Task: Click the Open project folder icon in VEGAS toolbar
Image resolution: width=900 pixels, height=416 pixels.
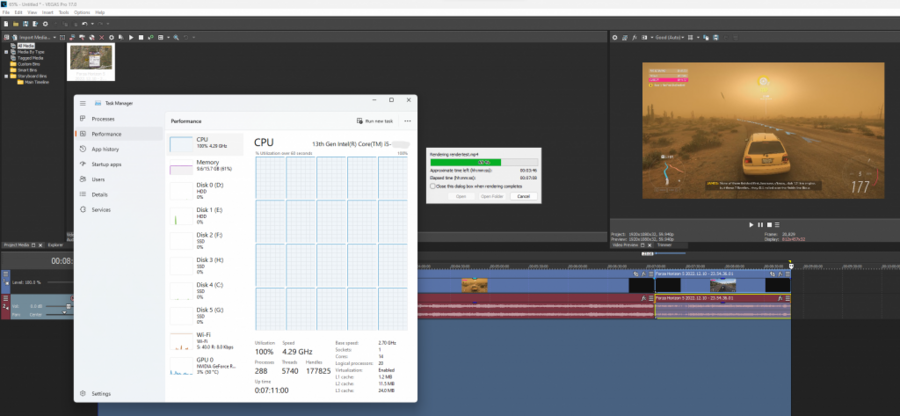Action: pyautogui.click(x=15, y=24)
